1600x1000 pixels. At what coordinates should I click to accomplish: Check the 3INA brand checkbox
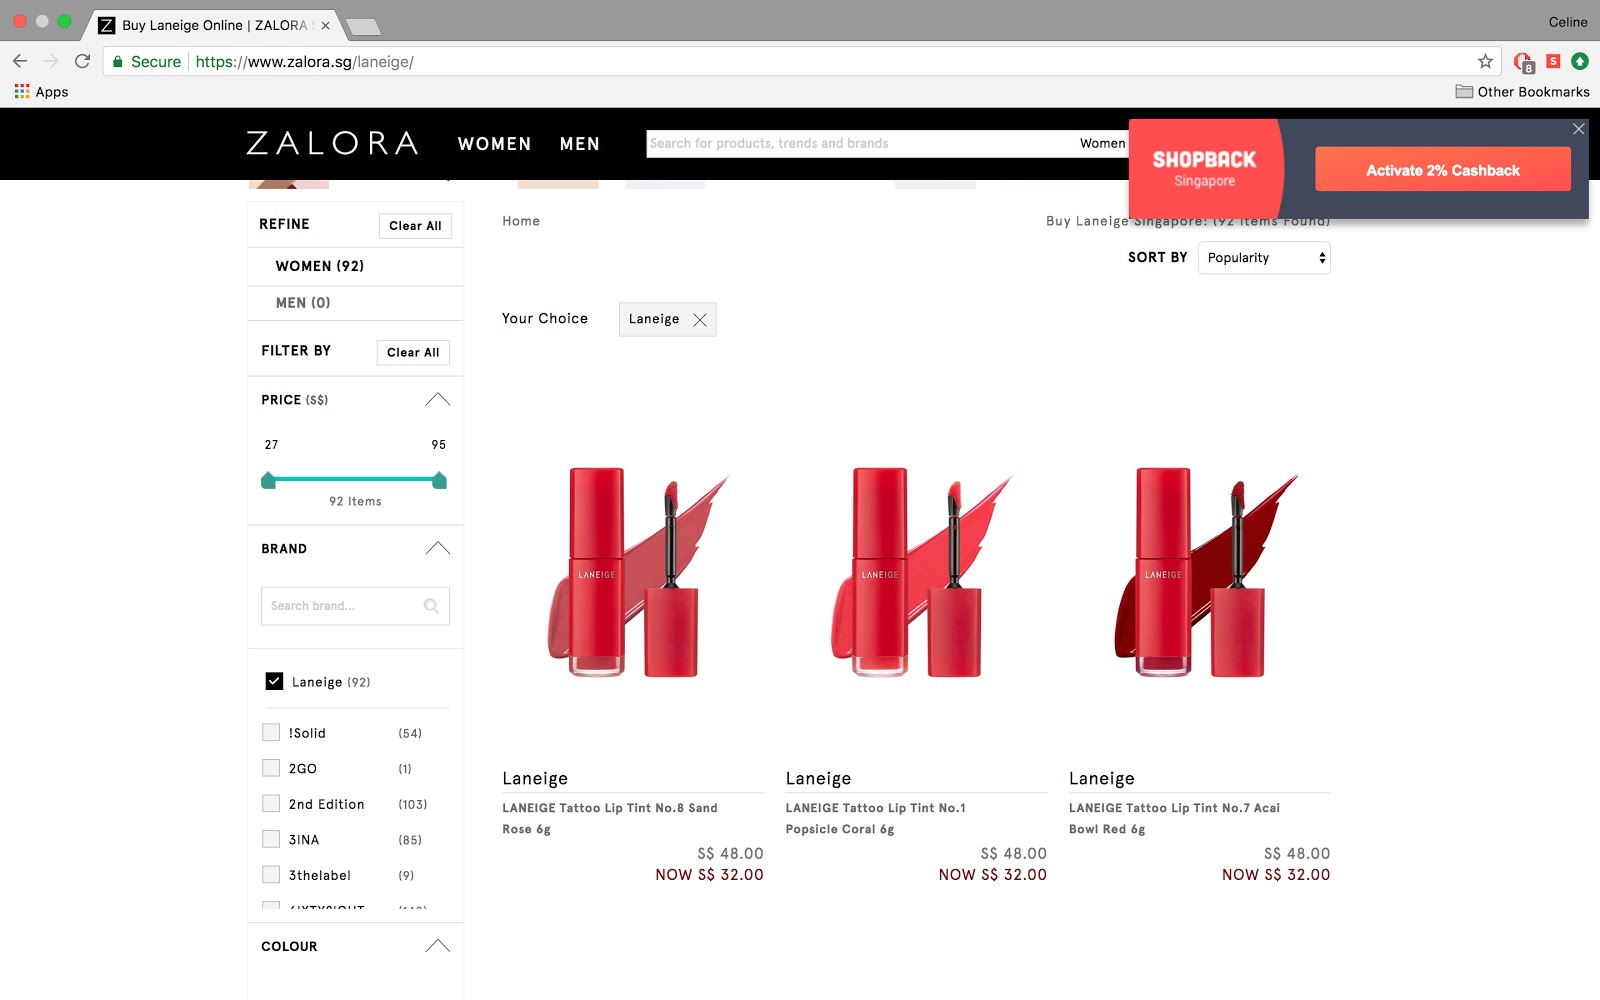(271, 839)
